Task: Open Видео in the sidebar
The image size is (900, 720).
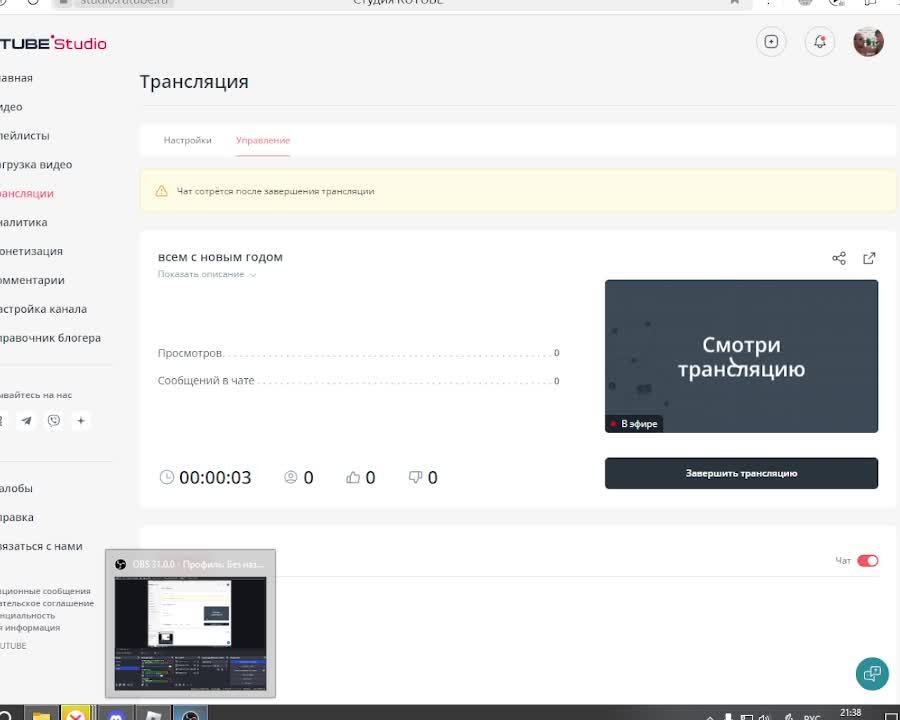Action: coord(11,107)
